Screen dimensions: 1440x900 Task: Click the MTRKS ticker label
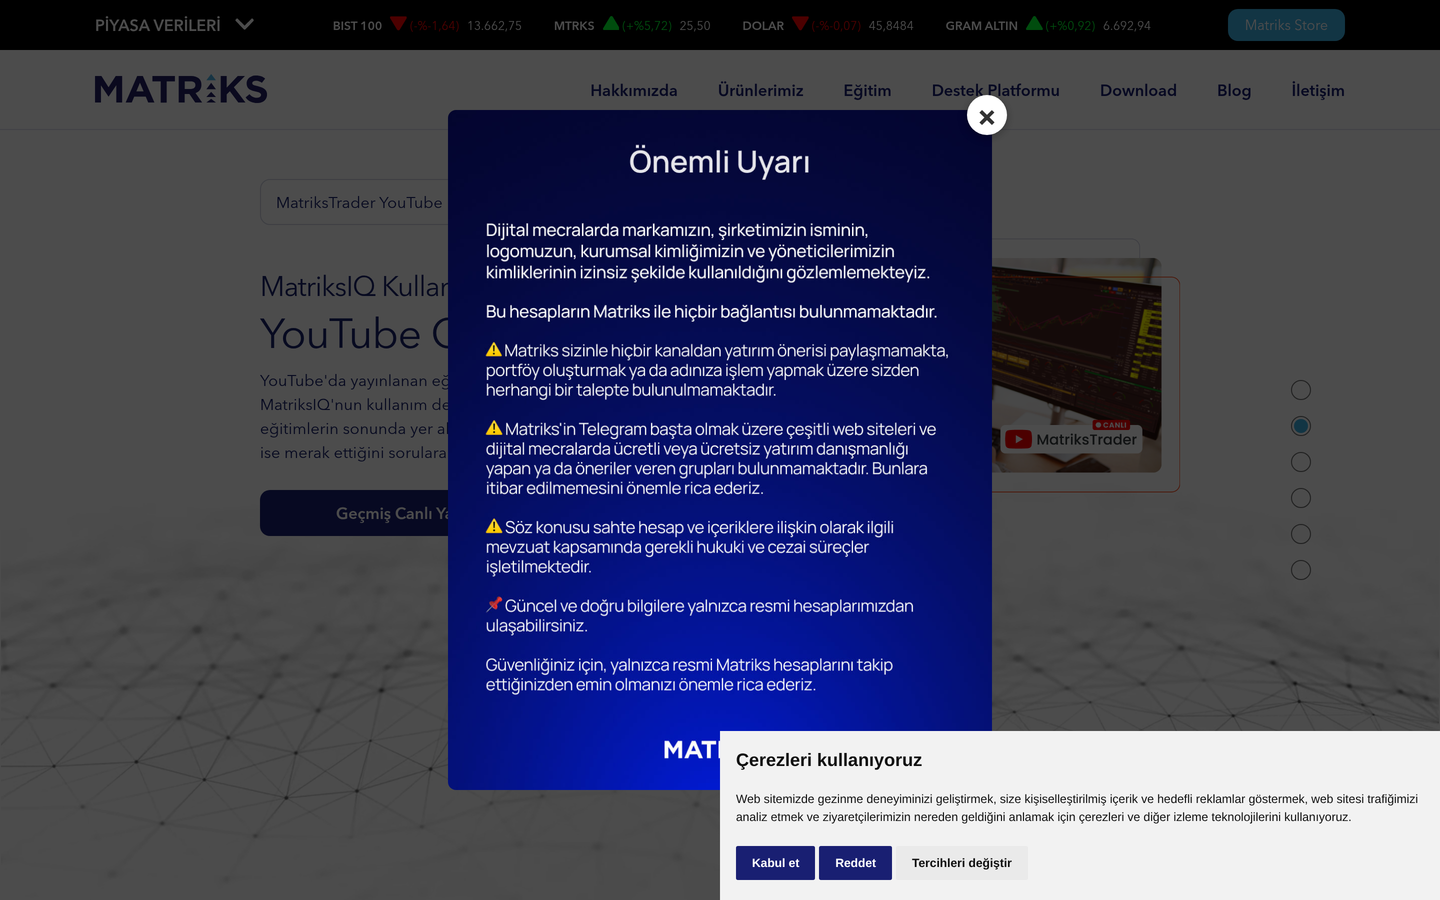pos(574,26)
